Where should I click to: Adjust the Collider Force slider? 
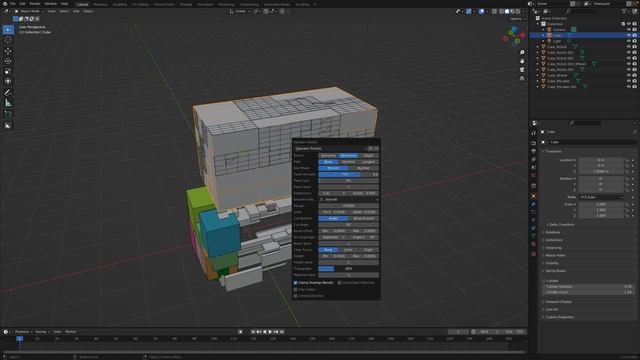coord(589,292)
